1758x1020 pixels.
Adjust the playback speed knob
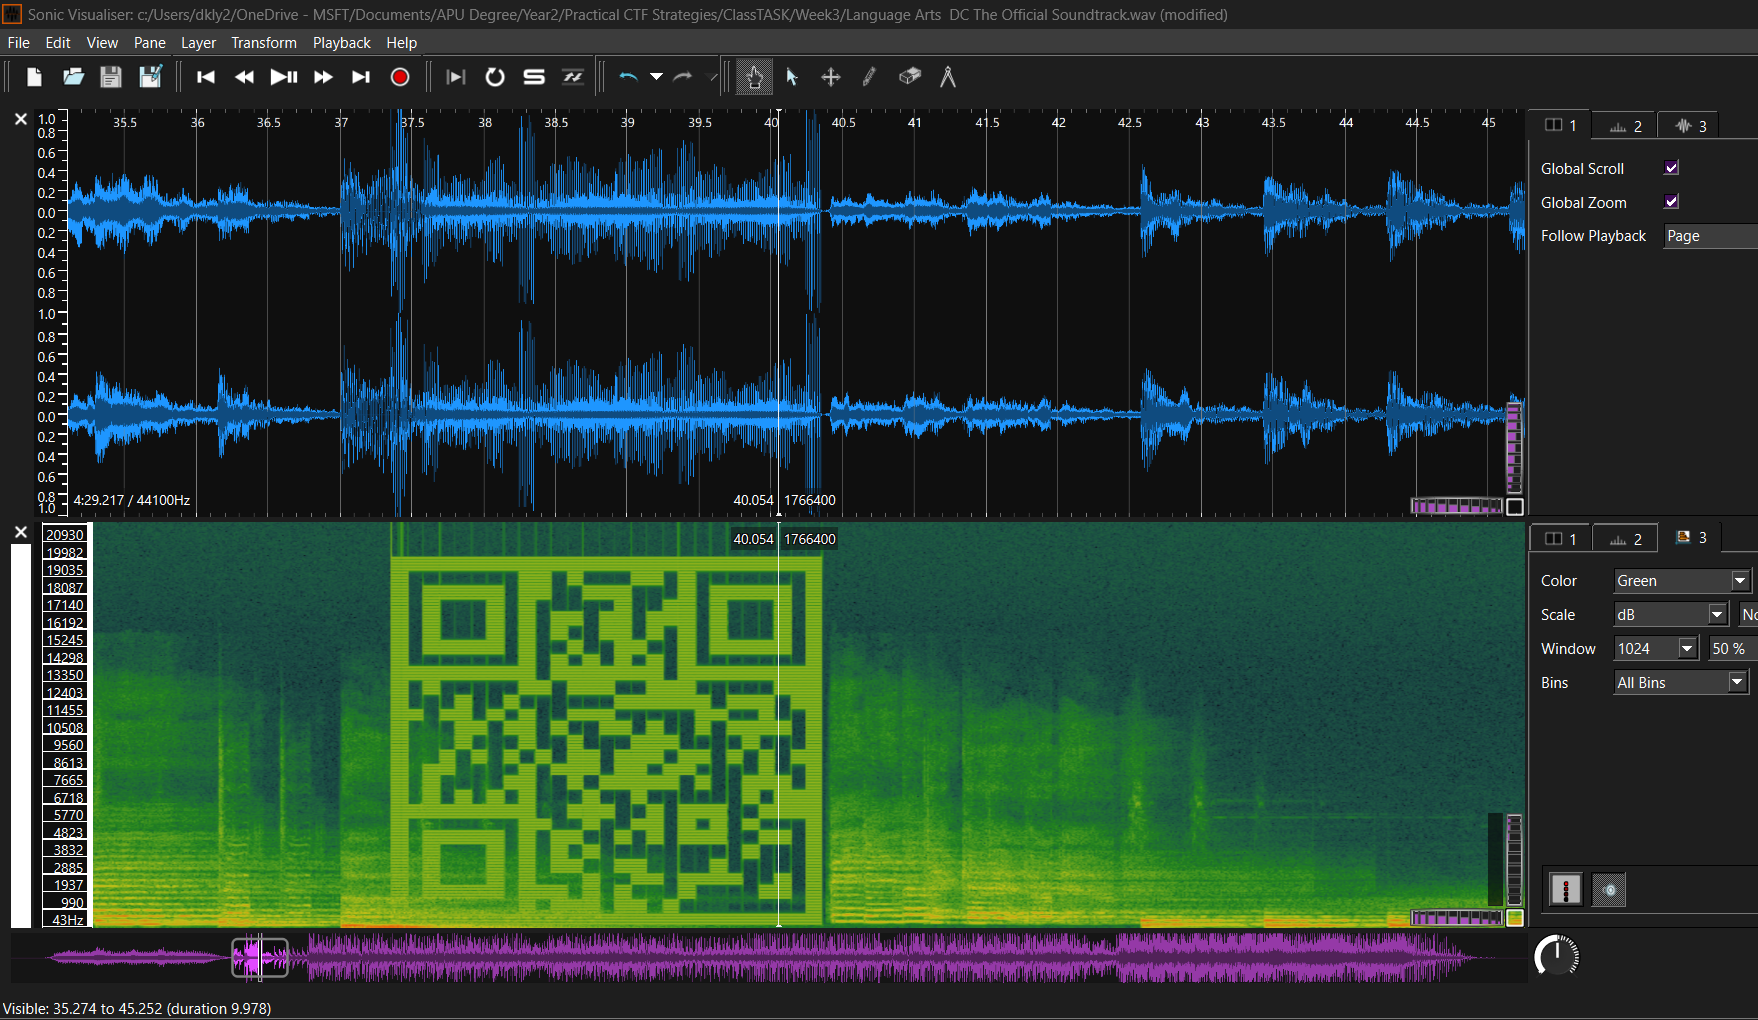1558,955
